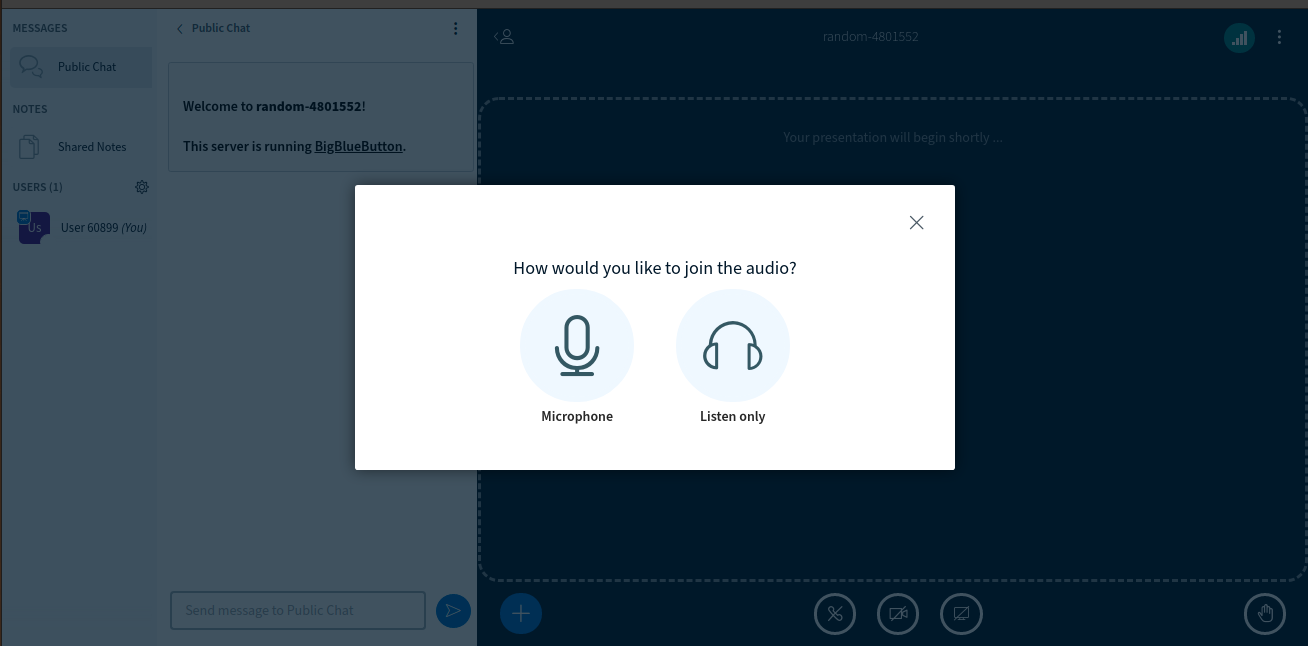
Task: Check the connection status indicator
Action: [1239, 37]
